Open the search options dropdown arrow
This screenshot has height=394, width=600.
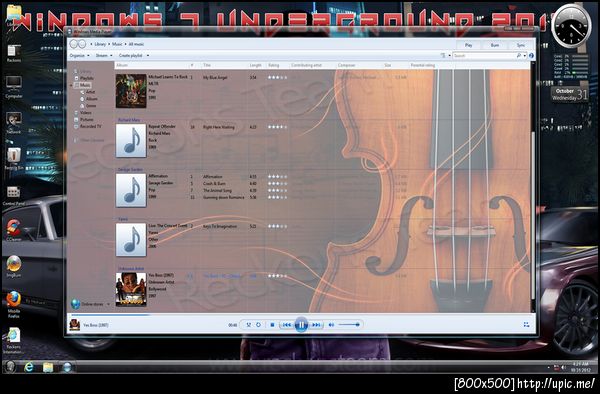(525, 56)
